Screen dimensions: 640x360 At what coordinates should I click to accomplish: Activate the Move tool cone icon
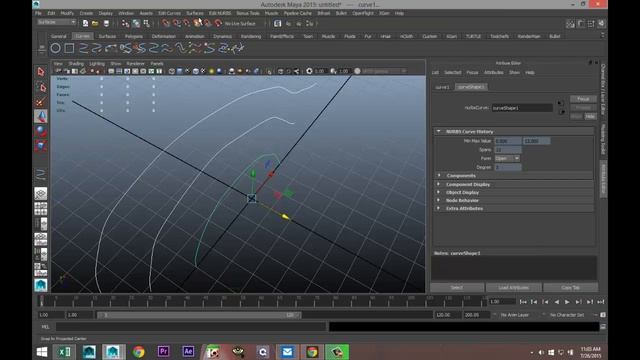tap(41, 117)
